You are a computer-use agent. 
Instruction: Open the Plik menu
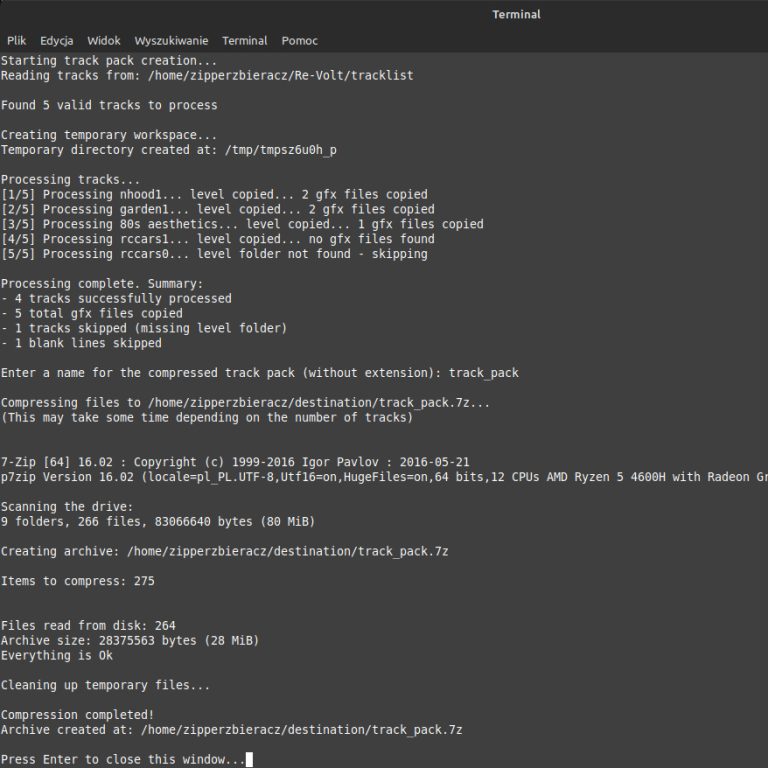tap(16, 41)
